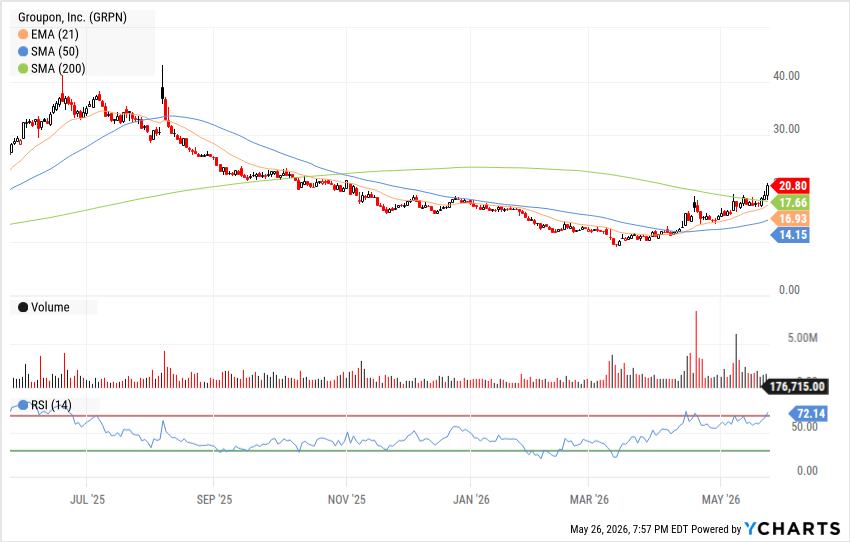Click the 16.93 EMA value tag
This screenshot has width=850, height=542.
pos(790,219)
